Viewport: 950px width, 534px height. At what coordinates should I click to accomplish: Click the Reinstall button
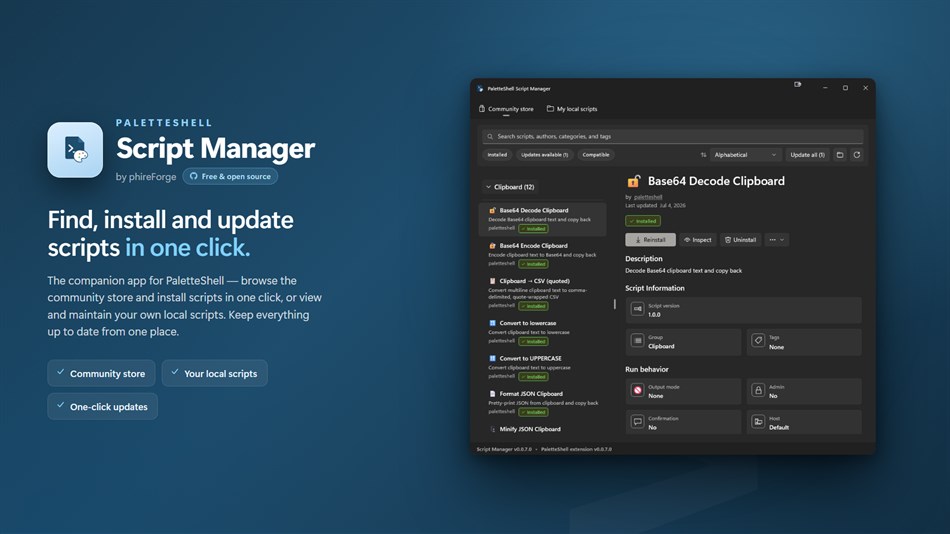coord(650,239)
